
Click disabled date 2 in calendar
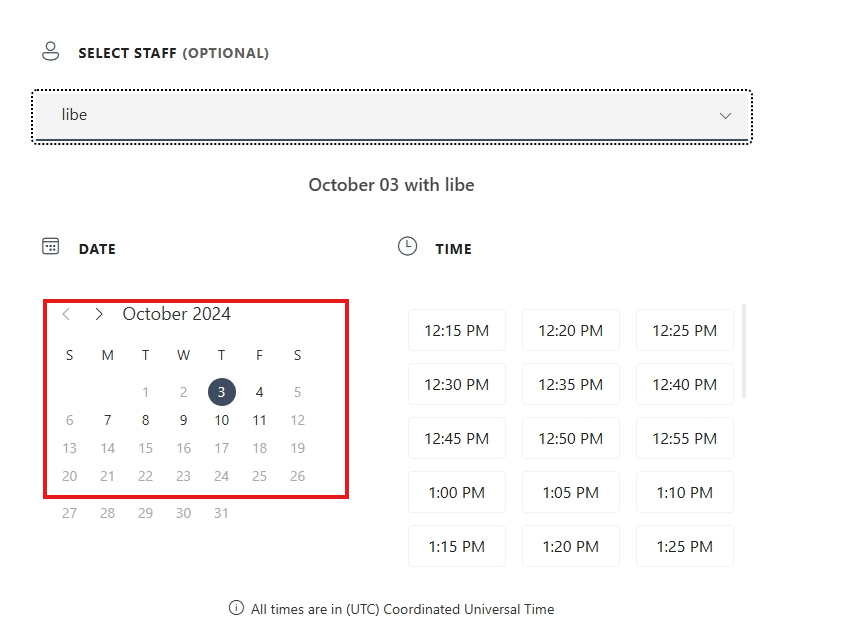[x=183, y=392]
